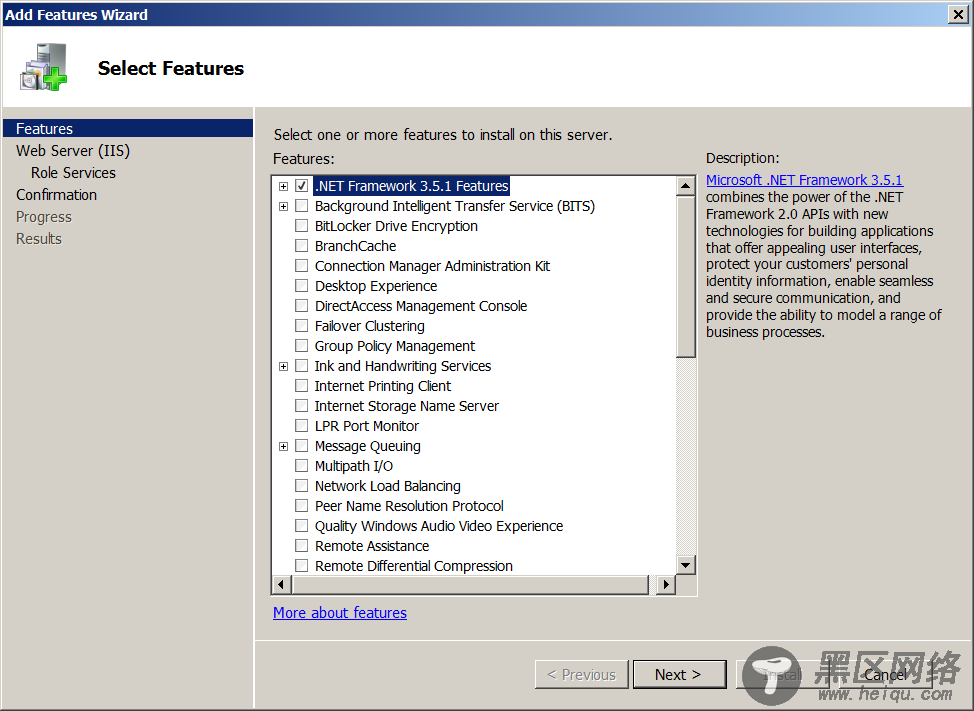Enable Message Queuing checkbox
This screenshot has height=711, width=974.
pyautogui.click(x=301, y=446)
